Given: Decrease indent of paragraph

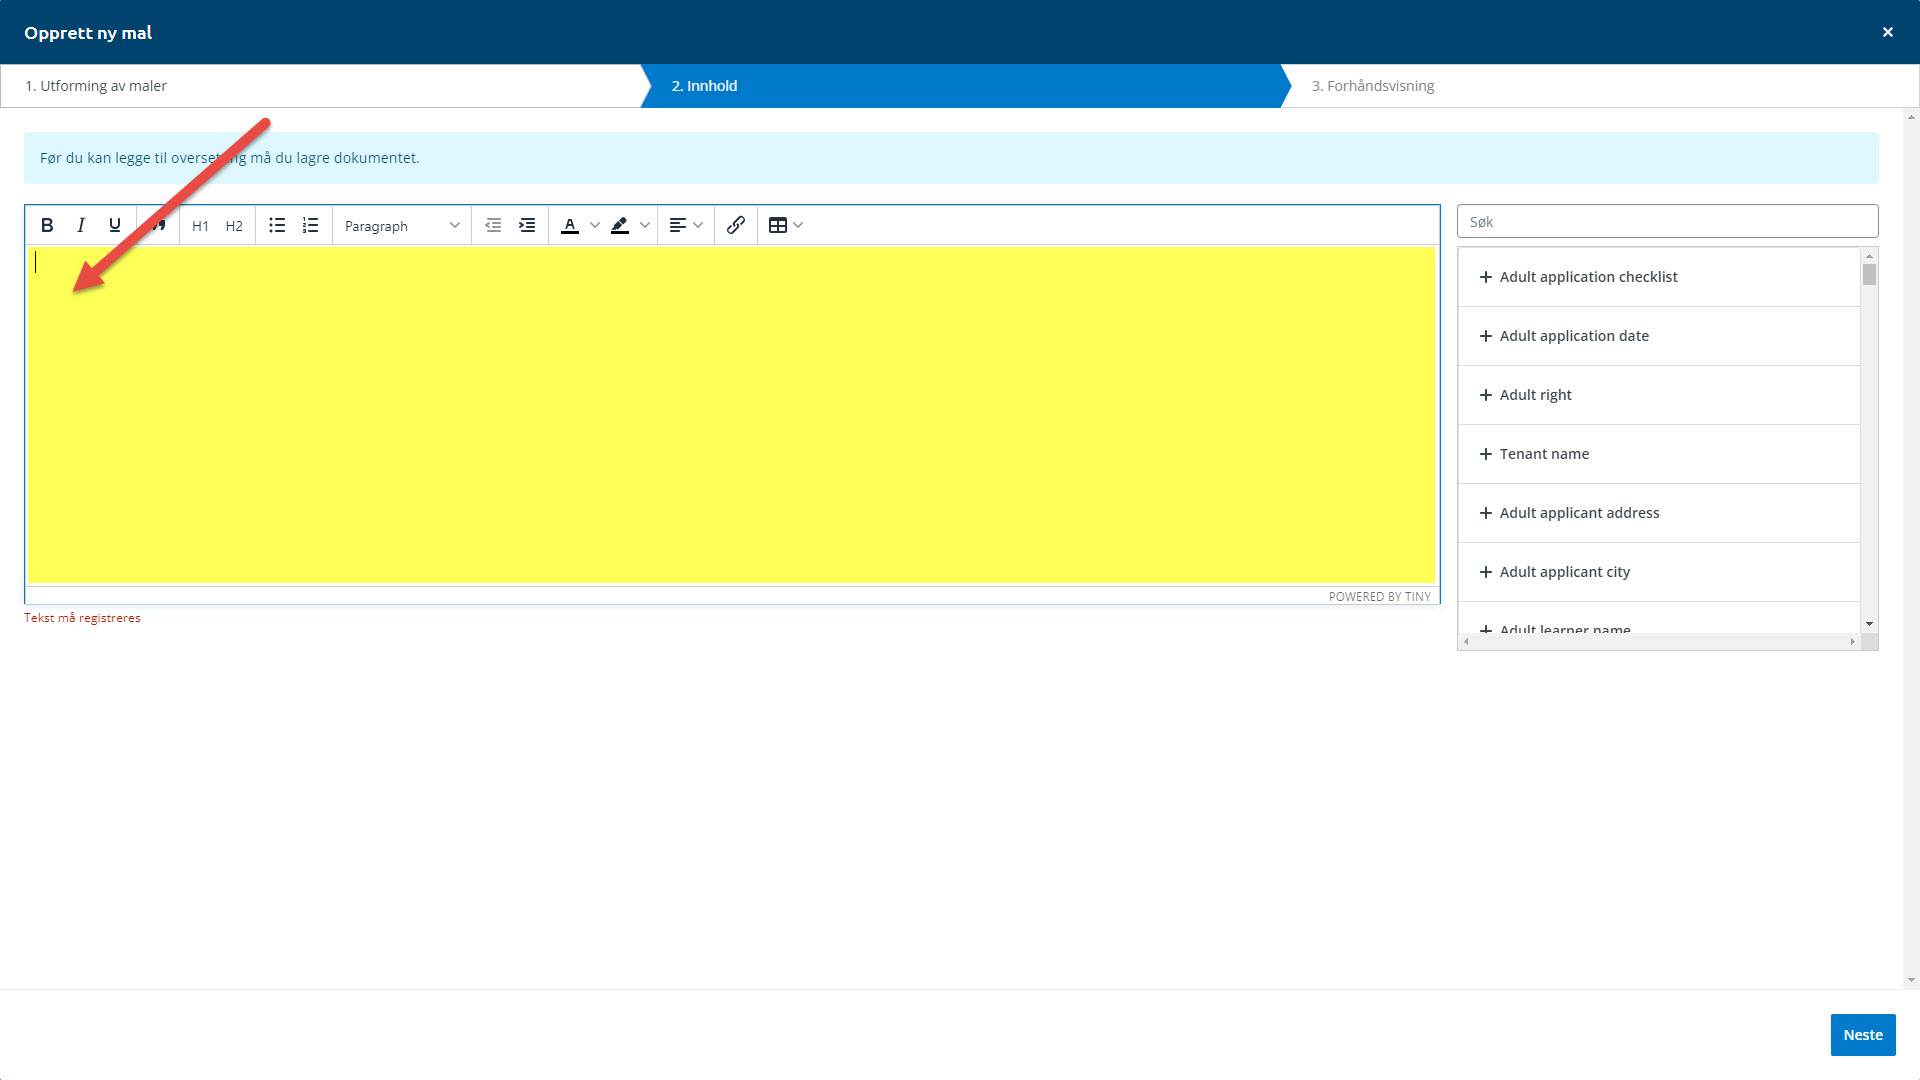Looking at the screenshot, I should pyautogui.click(x=493, y=225).
